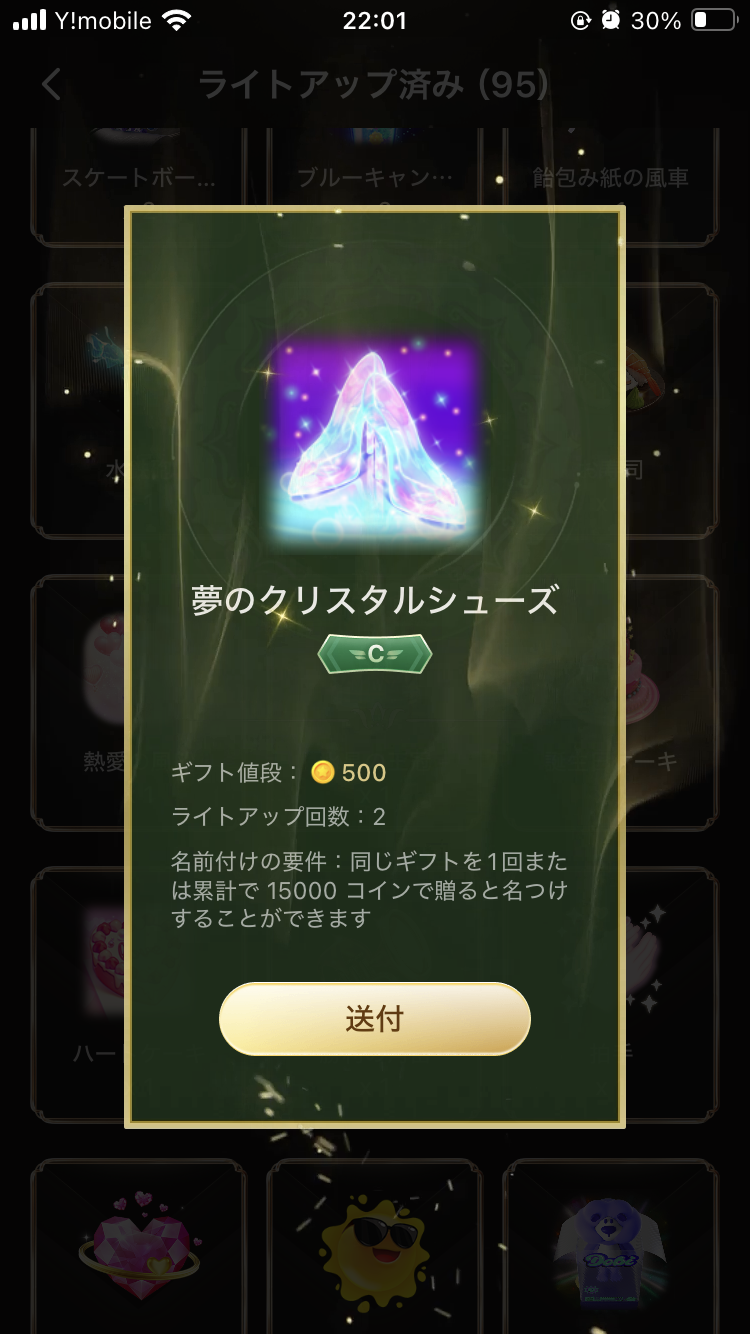Image resolution: width=750 pixels, height=1334 pixels.
Task: Tap the green C rank badge
Action: click(375, 654)
